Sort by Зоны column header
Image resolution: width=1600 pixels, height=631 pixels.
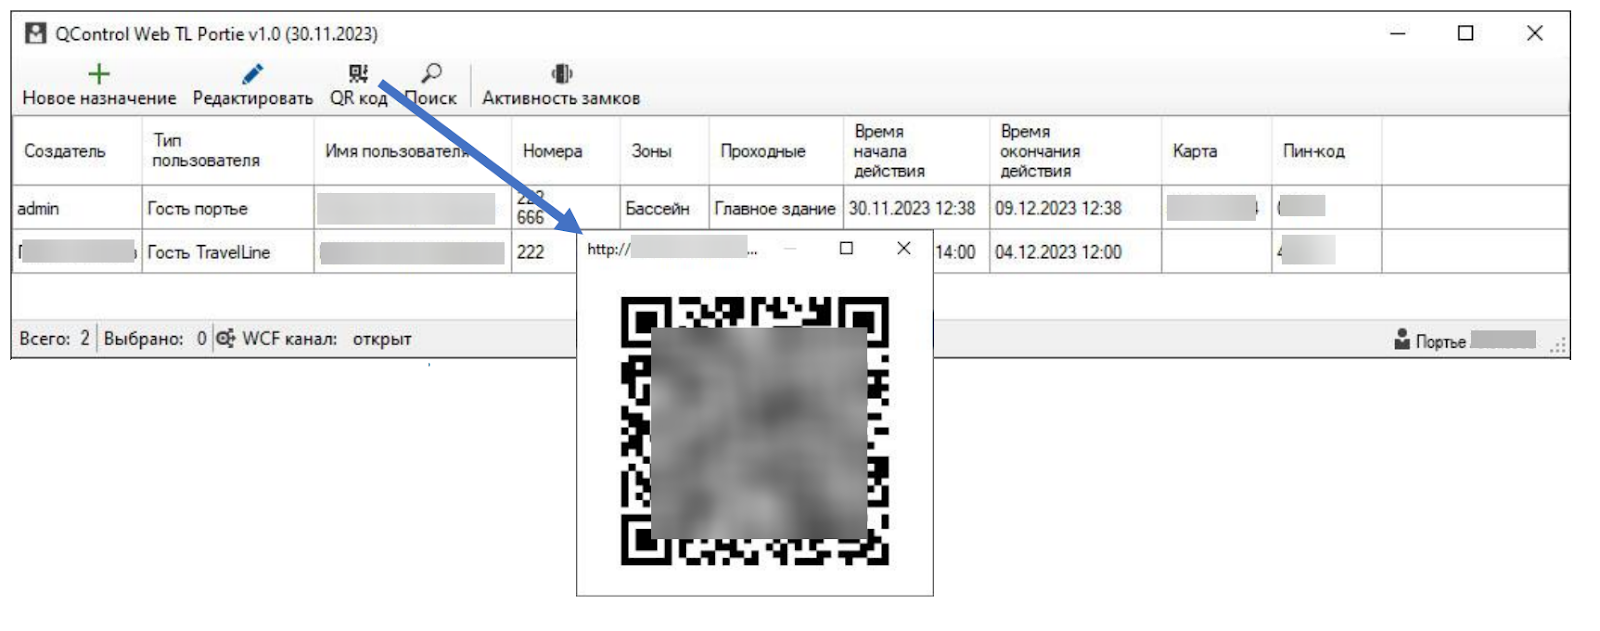[x=665, y=150]
